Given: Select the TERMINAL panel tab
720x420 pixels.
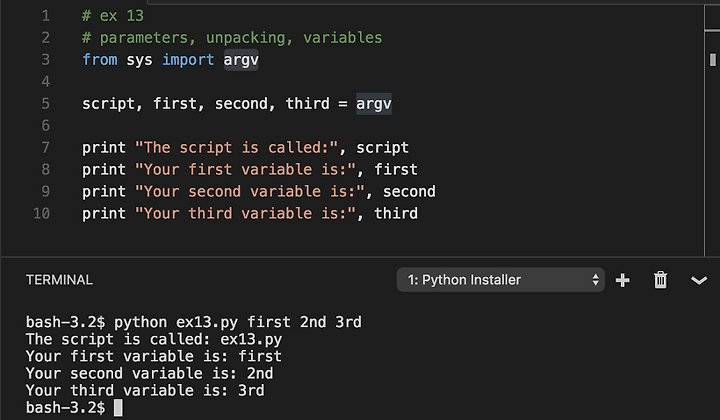Looking at the screenshot, I should pos(59,280).
